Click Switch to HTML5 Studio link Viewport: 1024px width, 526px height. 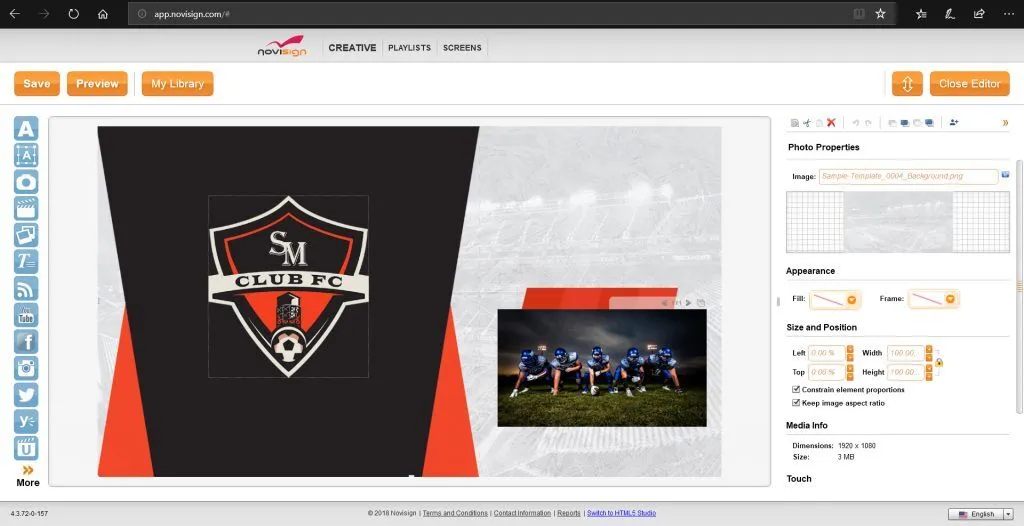(x=621, y=513)
